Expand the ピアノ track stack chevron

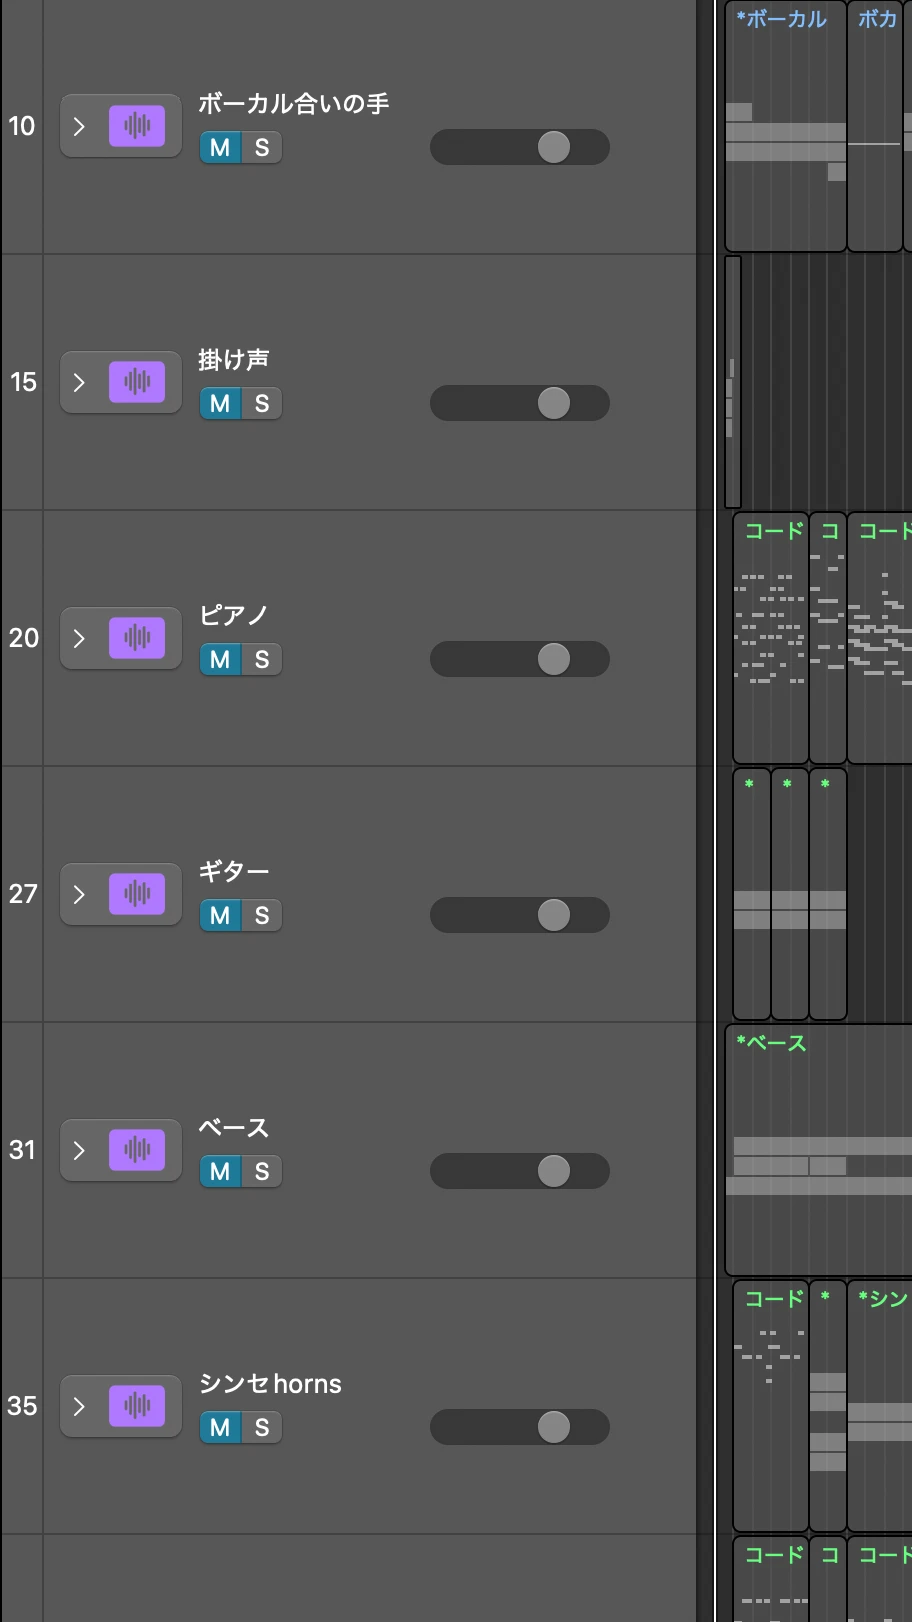point(80,638)
